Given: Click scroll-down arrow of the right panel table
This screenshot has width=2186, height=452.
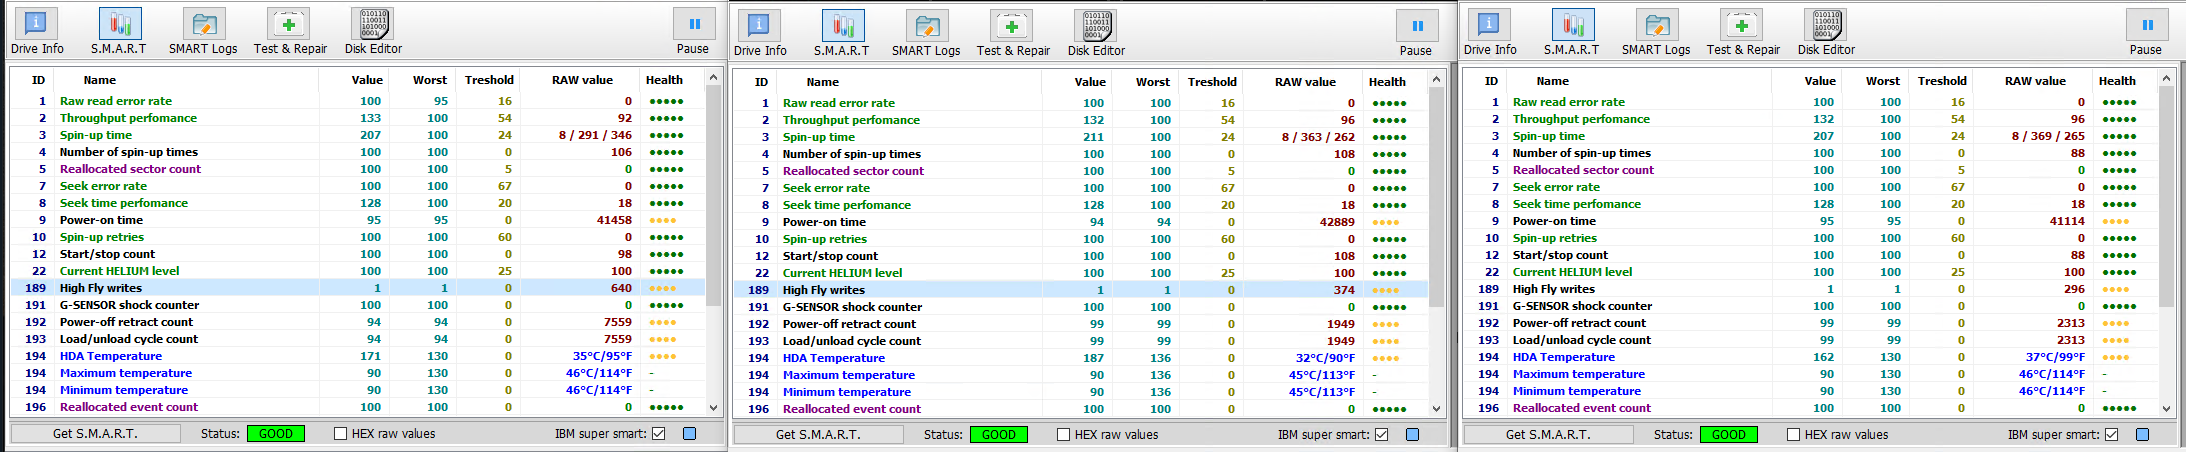Looking at the screenshot, I should tap(2166, 408).
